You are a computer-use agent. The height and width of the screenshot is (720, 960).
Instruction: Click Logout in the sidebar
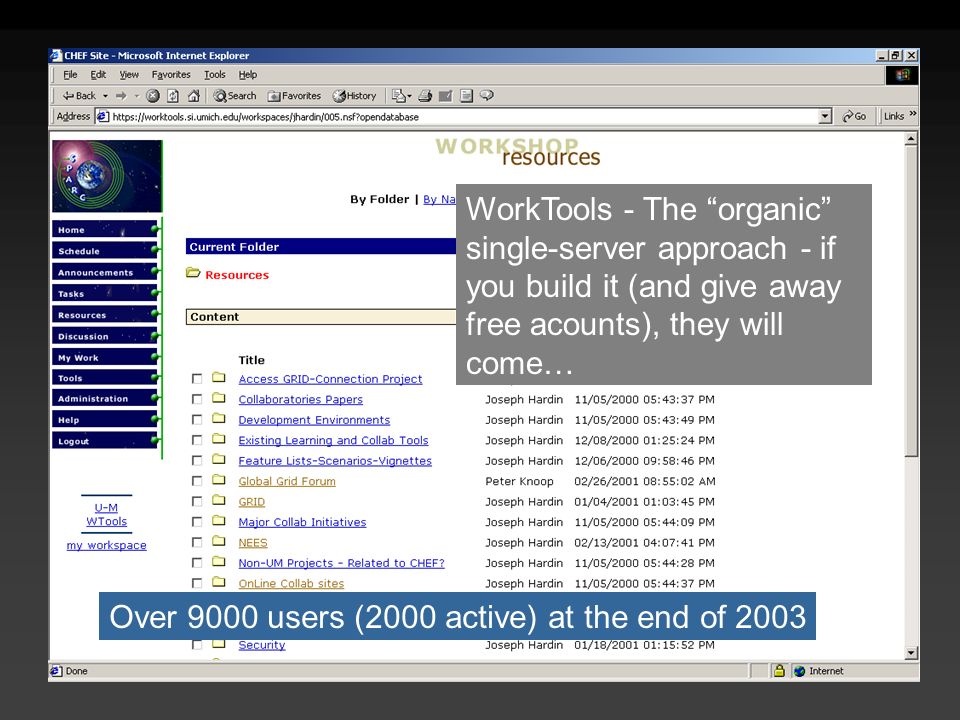[105, 441]
